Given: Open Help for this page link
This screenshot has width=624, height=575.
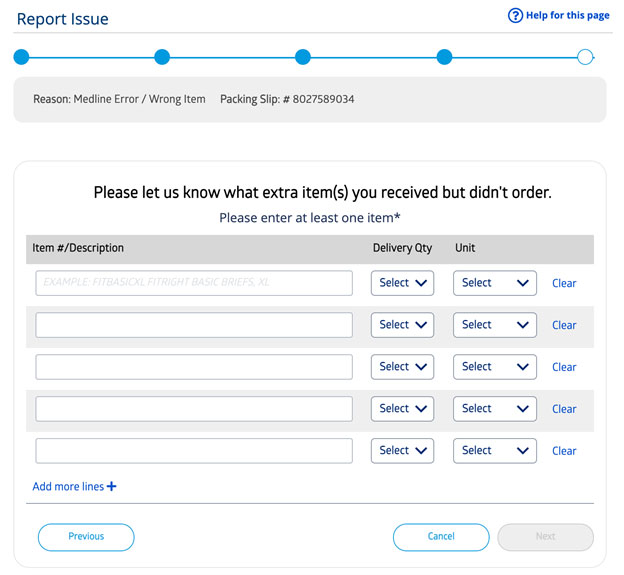Looking at the screenshot, I should [x=567, y=16].
